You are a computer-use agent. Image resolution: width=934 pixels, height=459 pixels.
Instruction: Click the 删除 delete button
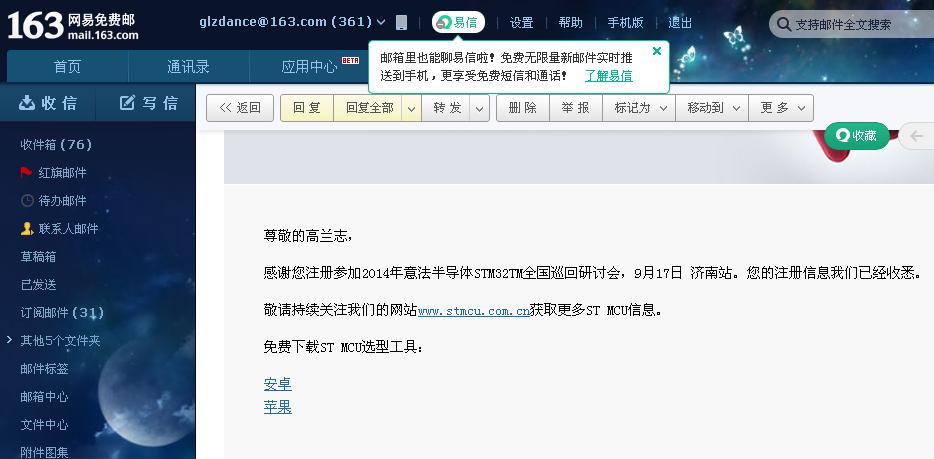pos(522,108)
